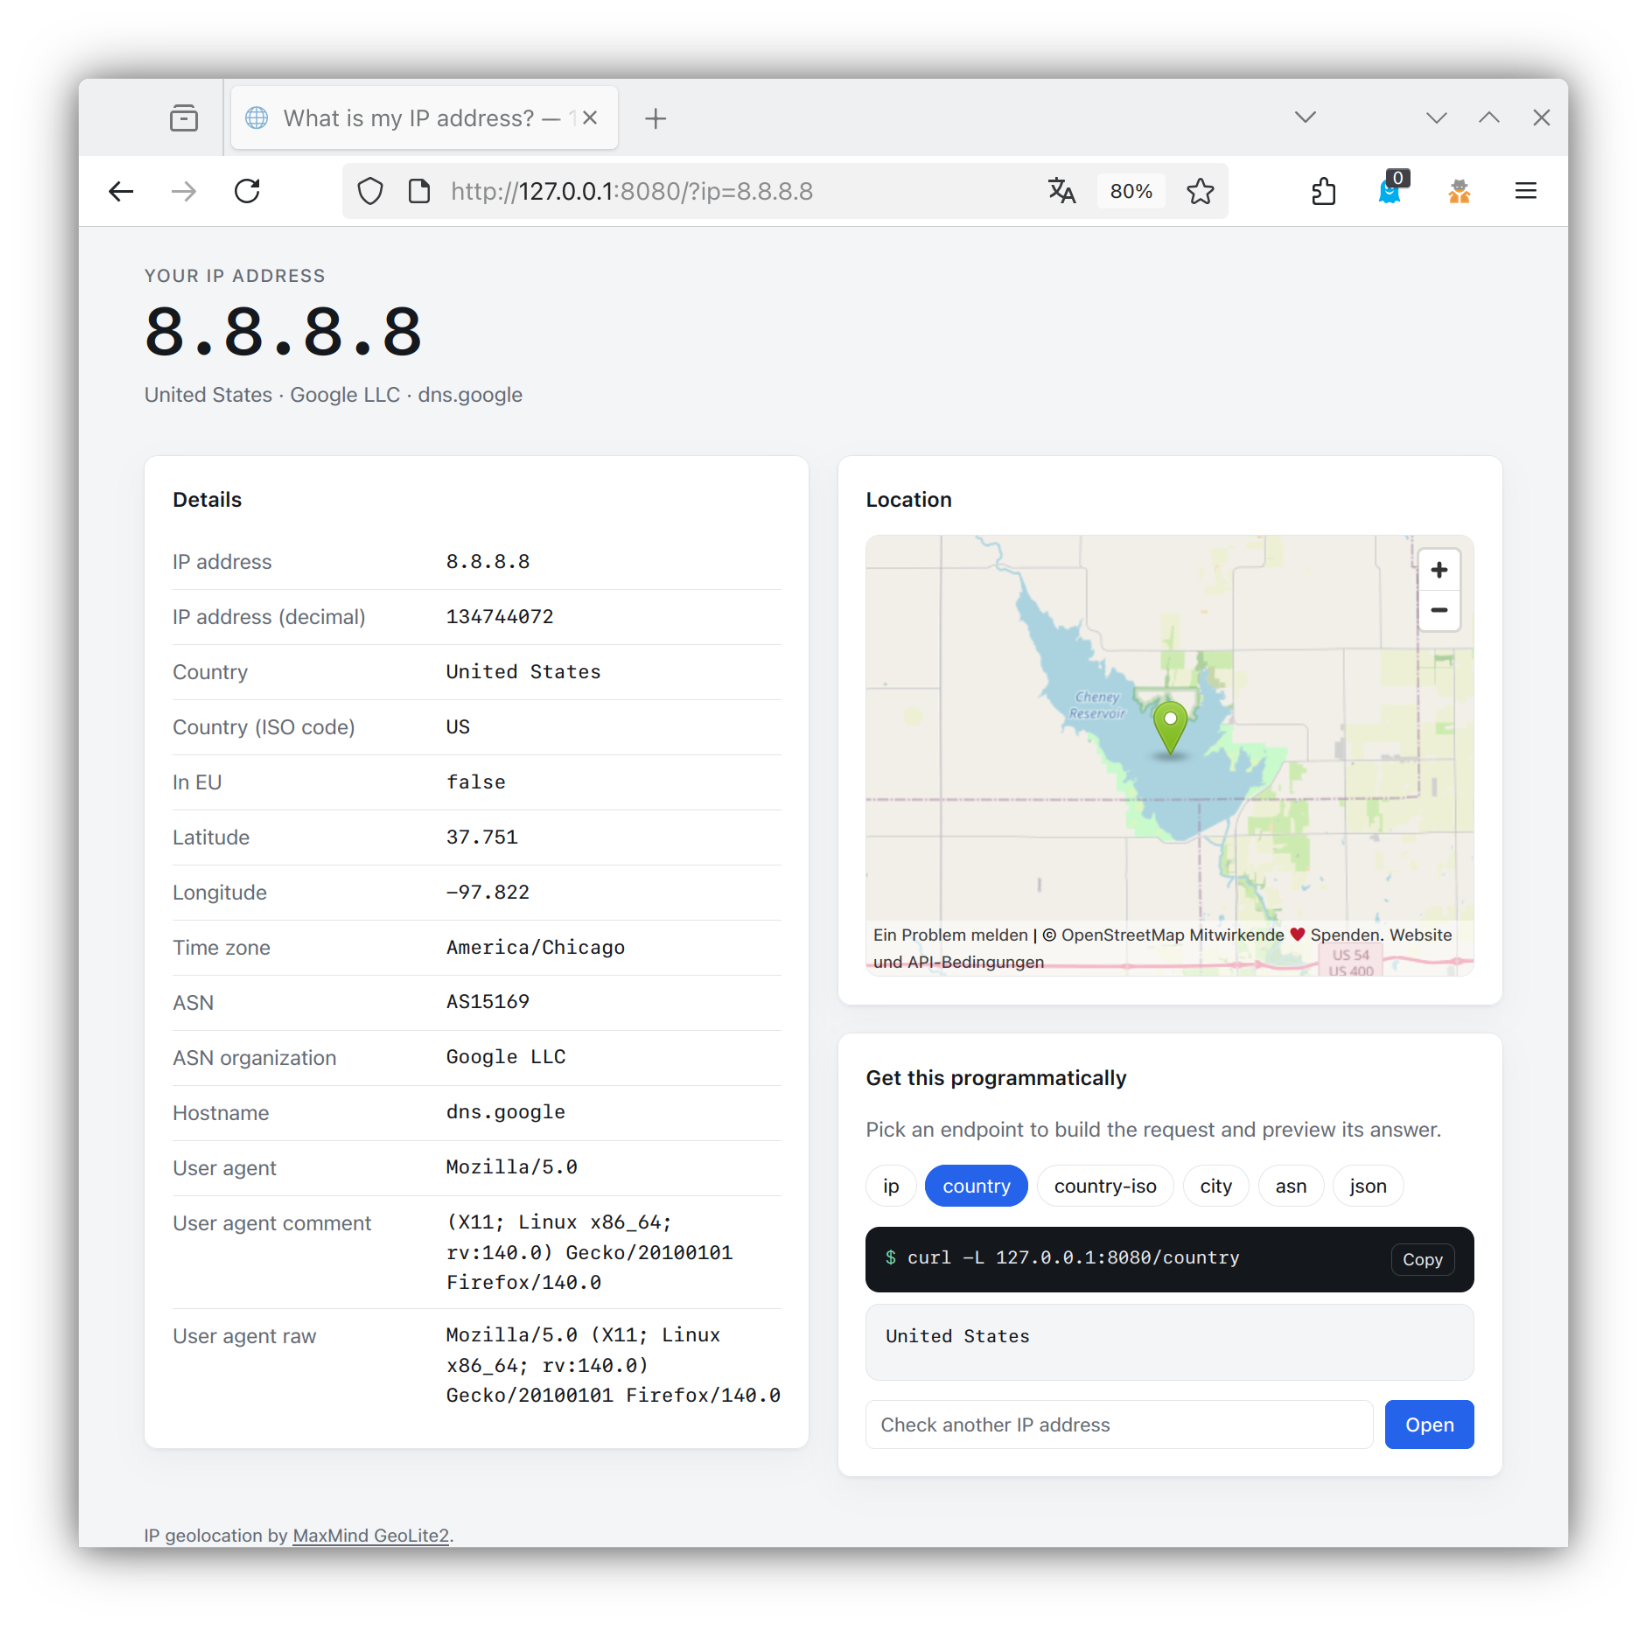Select the city endpoint pill

(1216, 1186)
